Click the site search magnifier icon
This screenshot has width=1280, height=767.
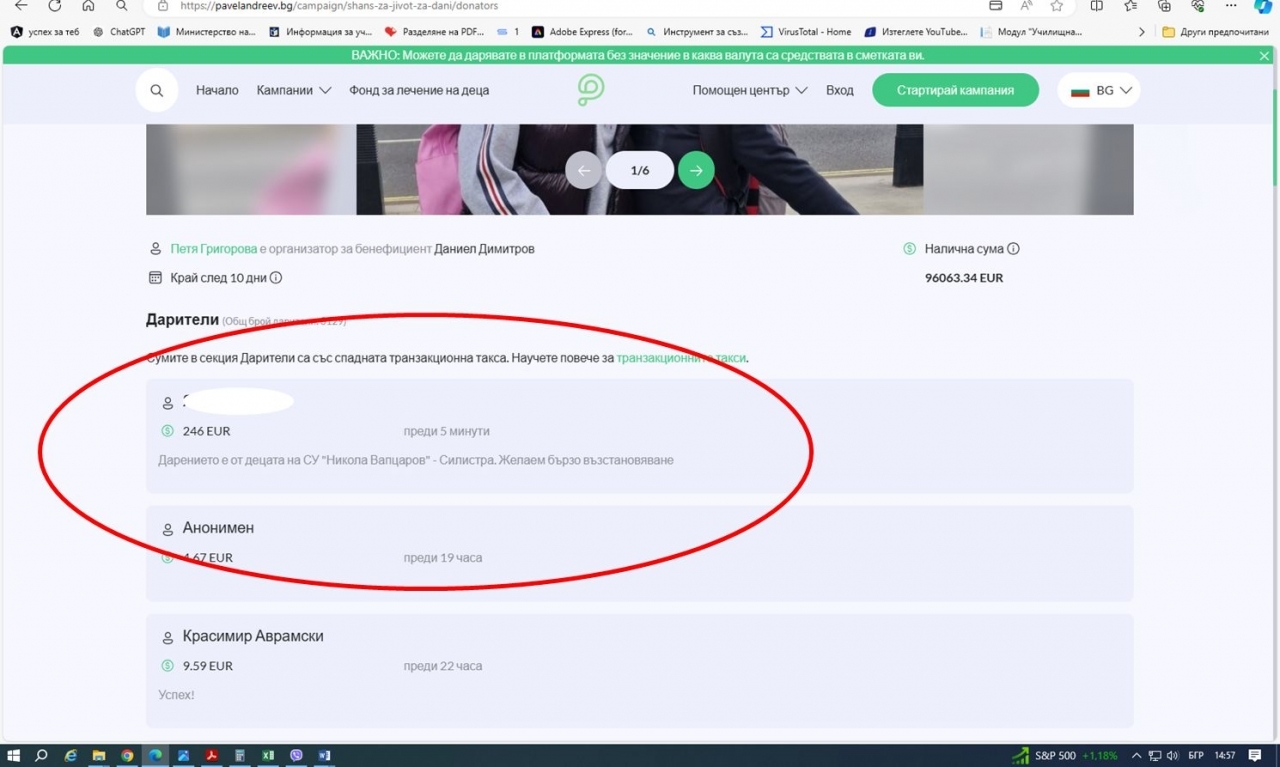click(x=157, y=90)
